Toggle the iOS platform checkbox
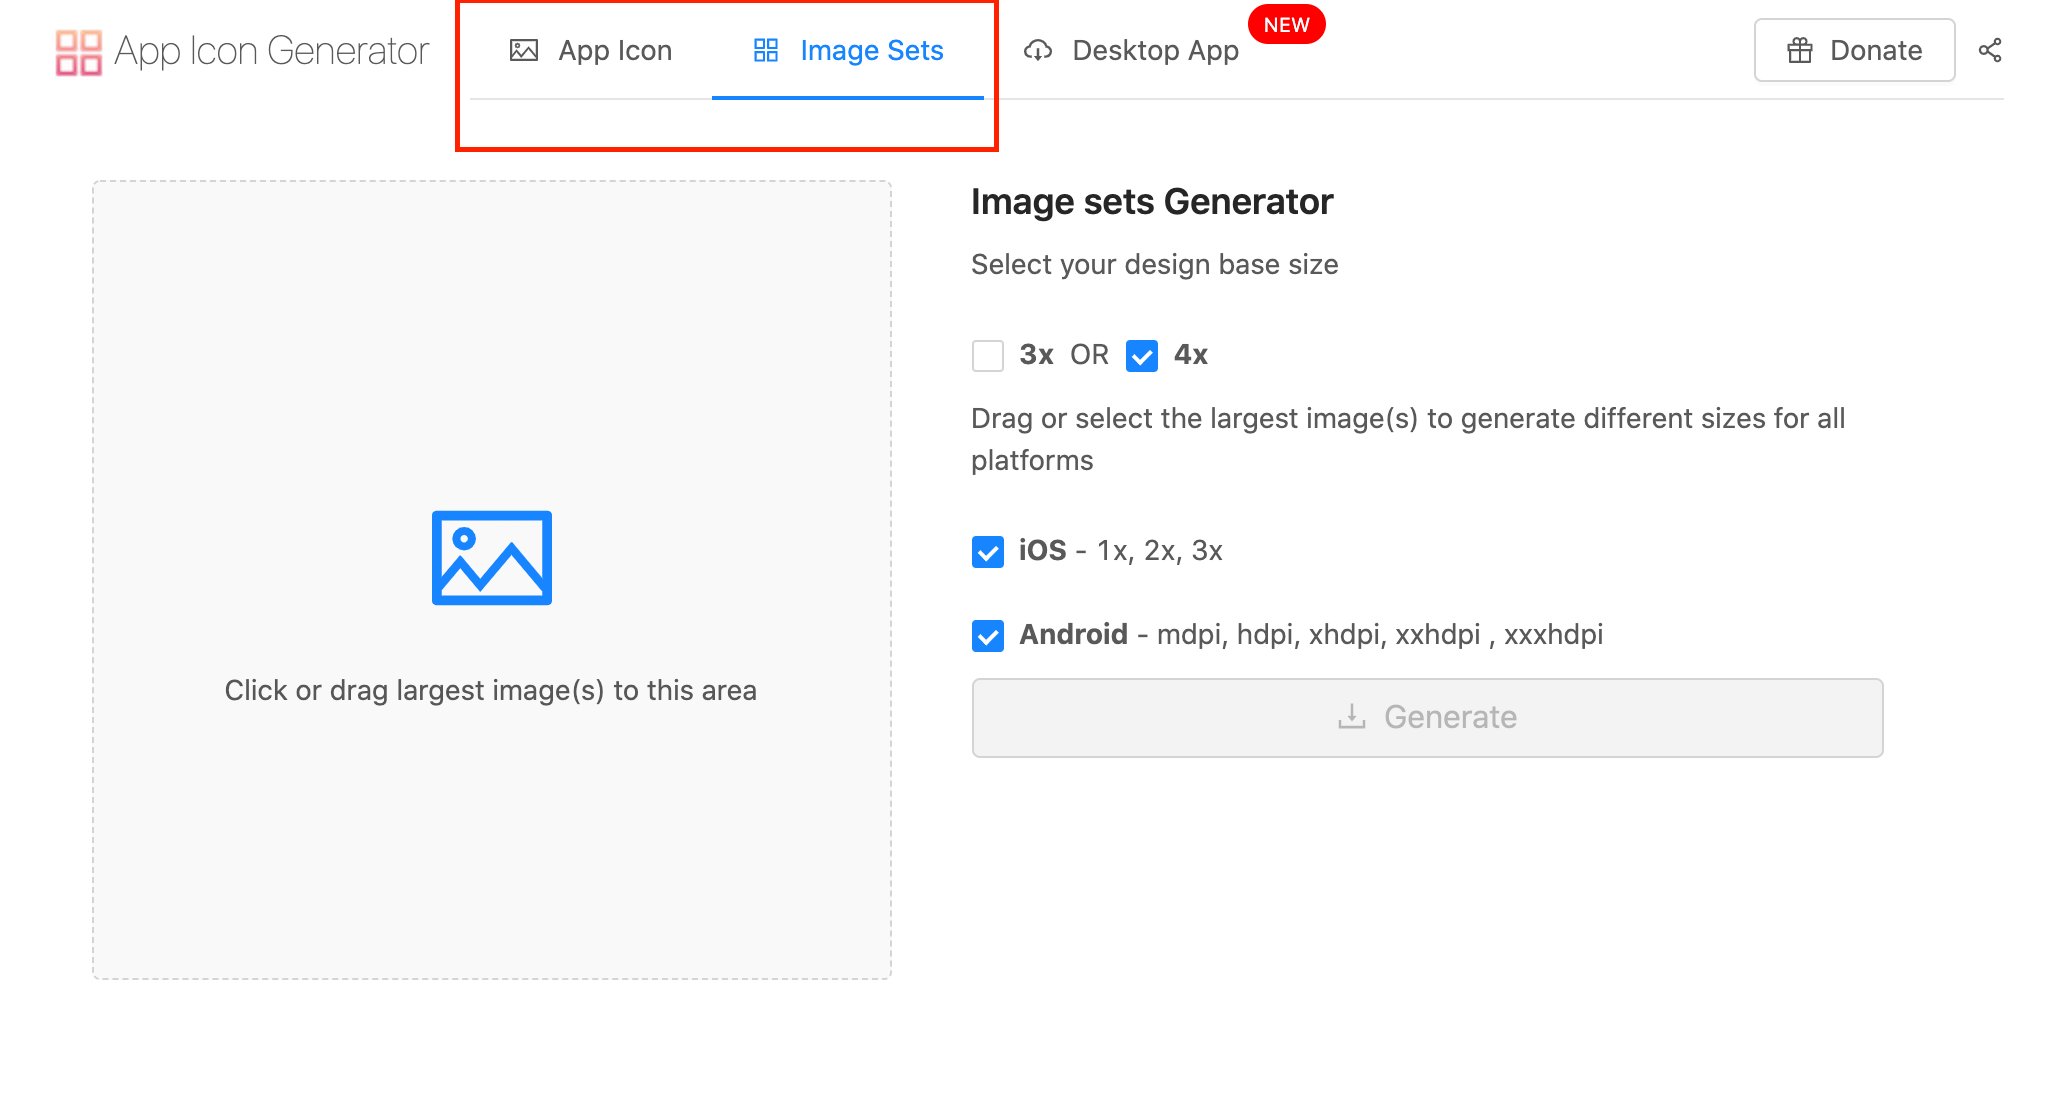This screenshot has height=1100, width=2064. point(988,551)
